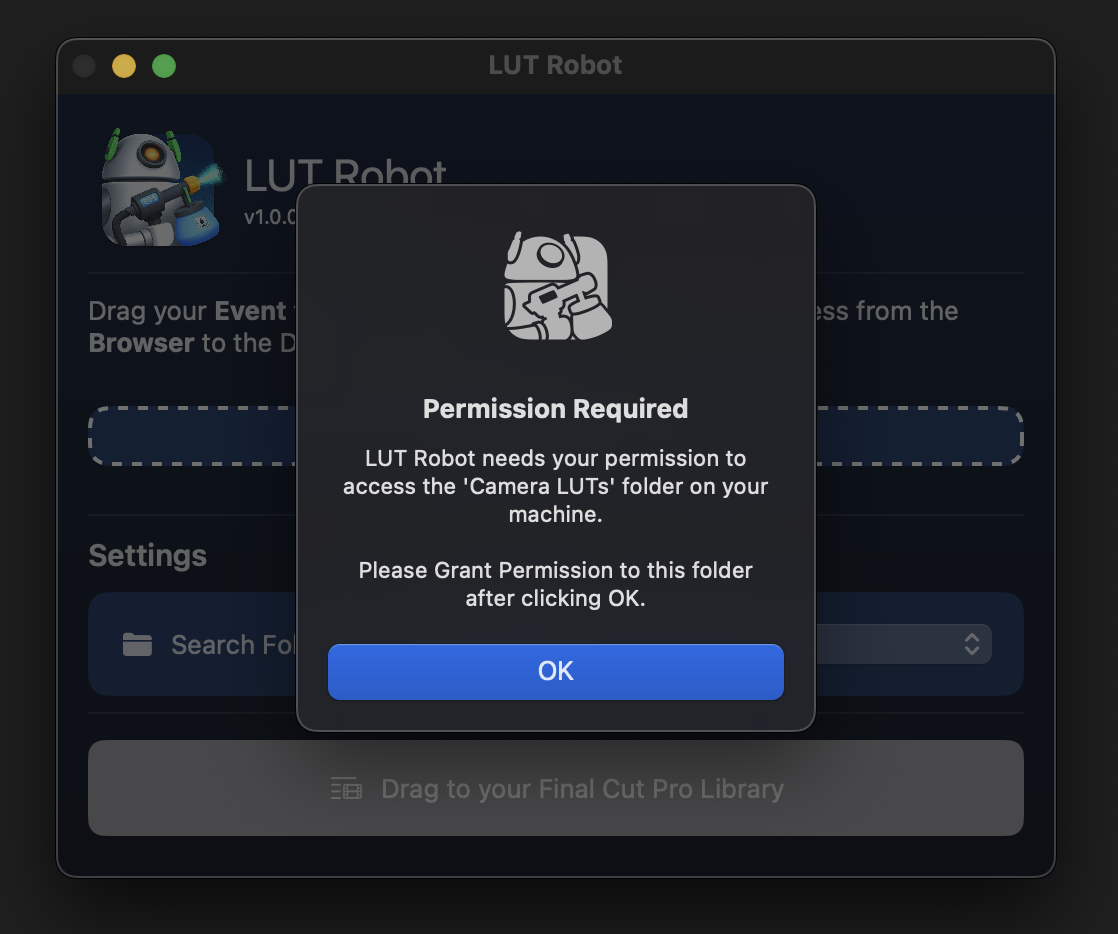Click the Camera LUTs folder message text
The width and height of the screenshot is (1118, 934).
tap(555, 487)
